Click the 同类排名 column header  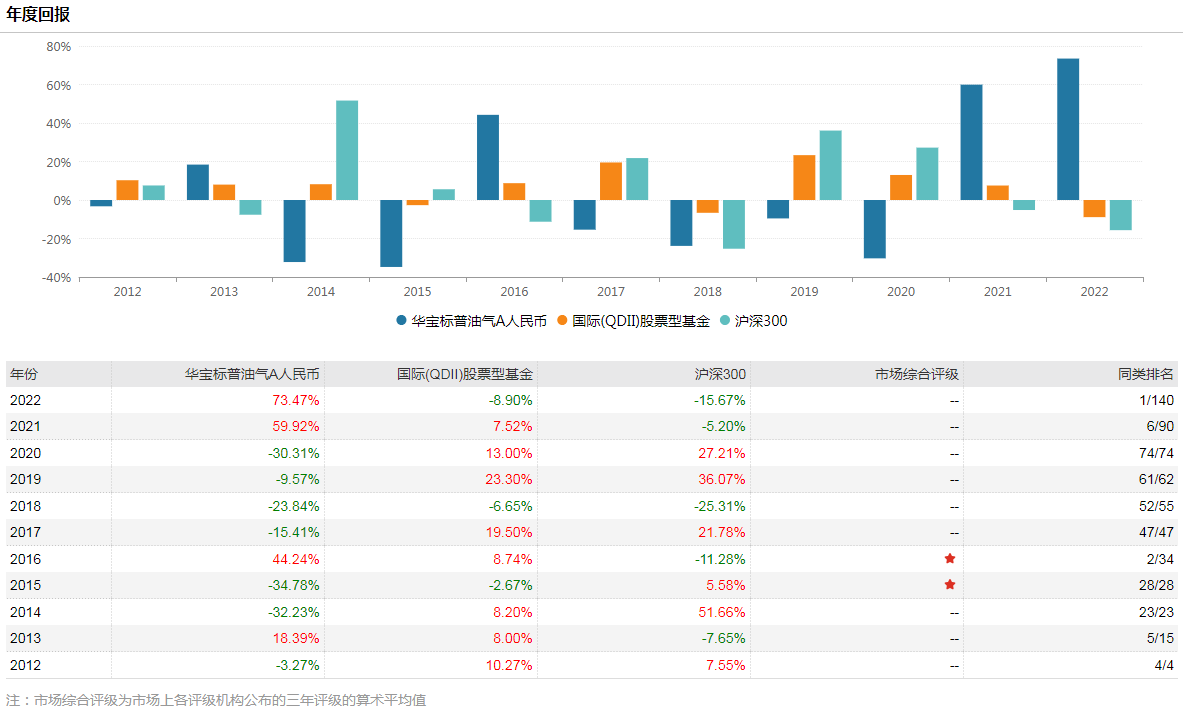point(1146,374)
